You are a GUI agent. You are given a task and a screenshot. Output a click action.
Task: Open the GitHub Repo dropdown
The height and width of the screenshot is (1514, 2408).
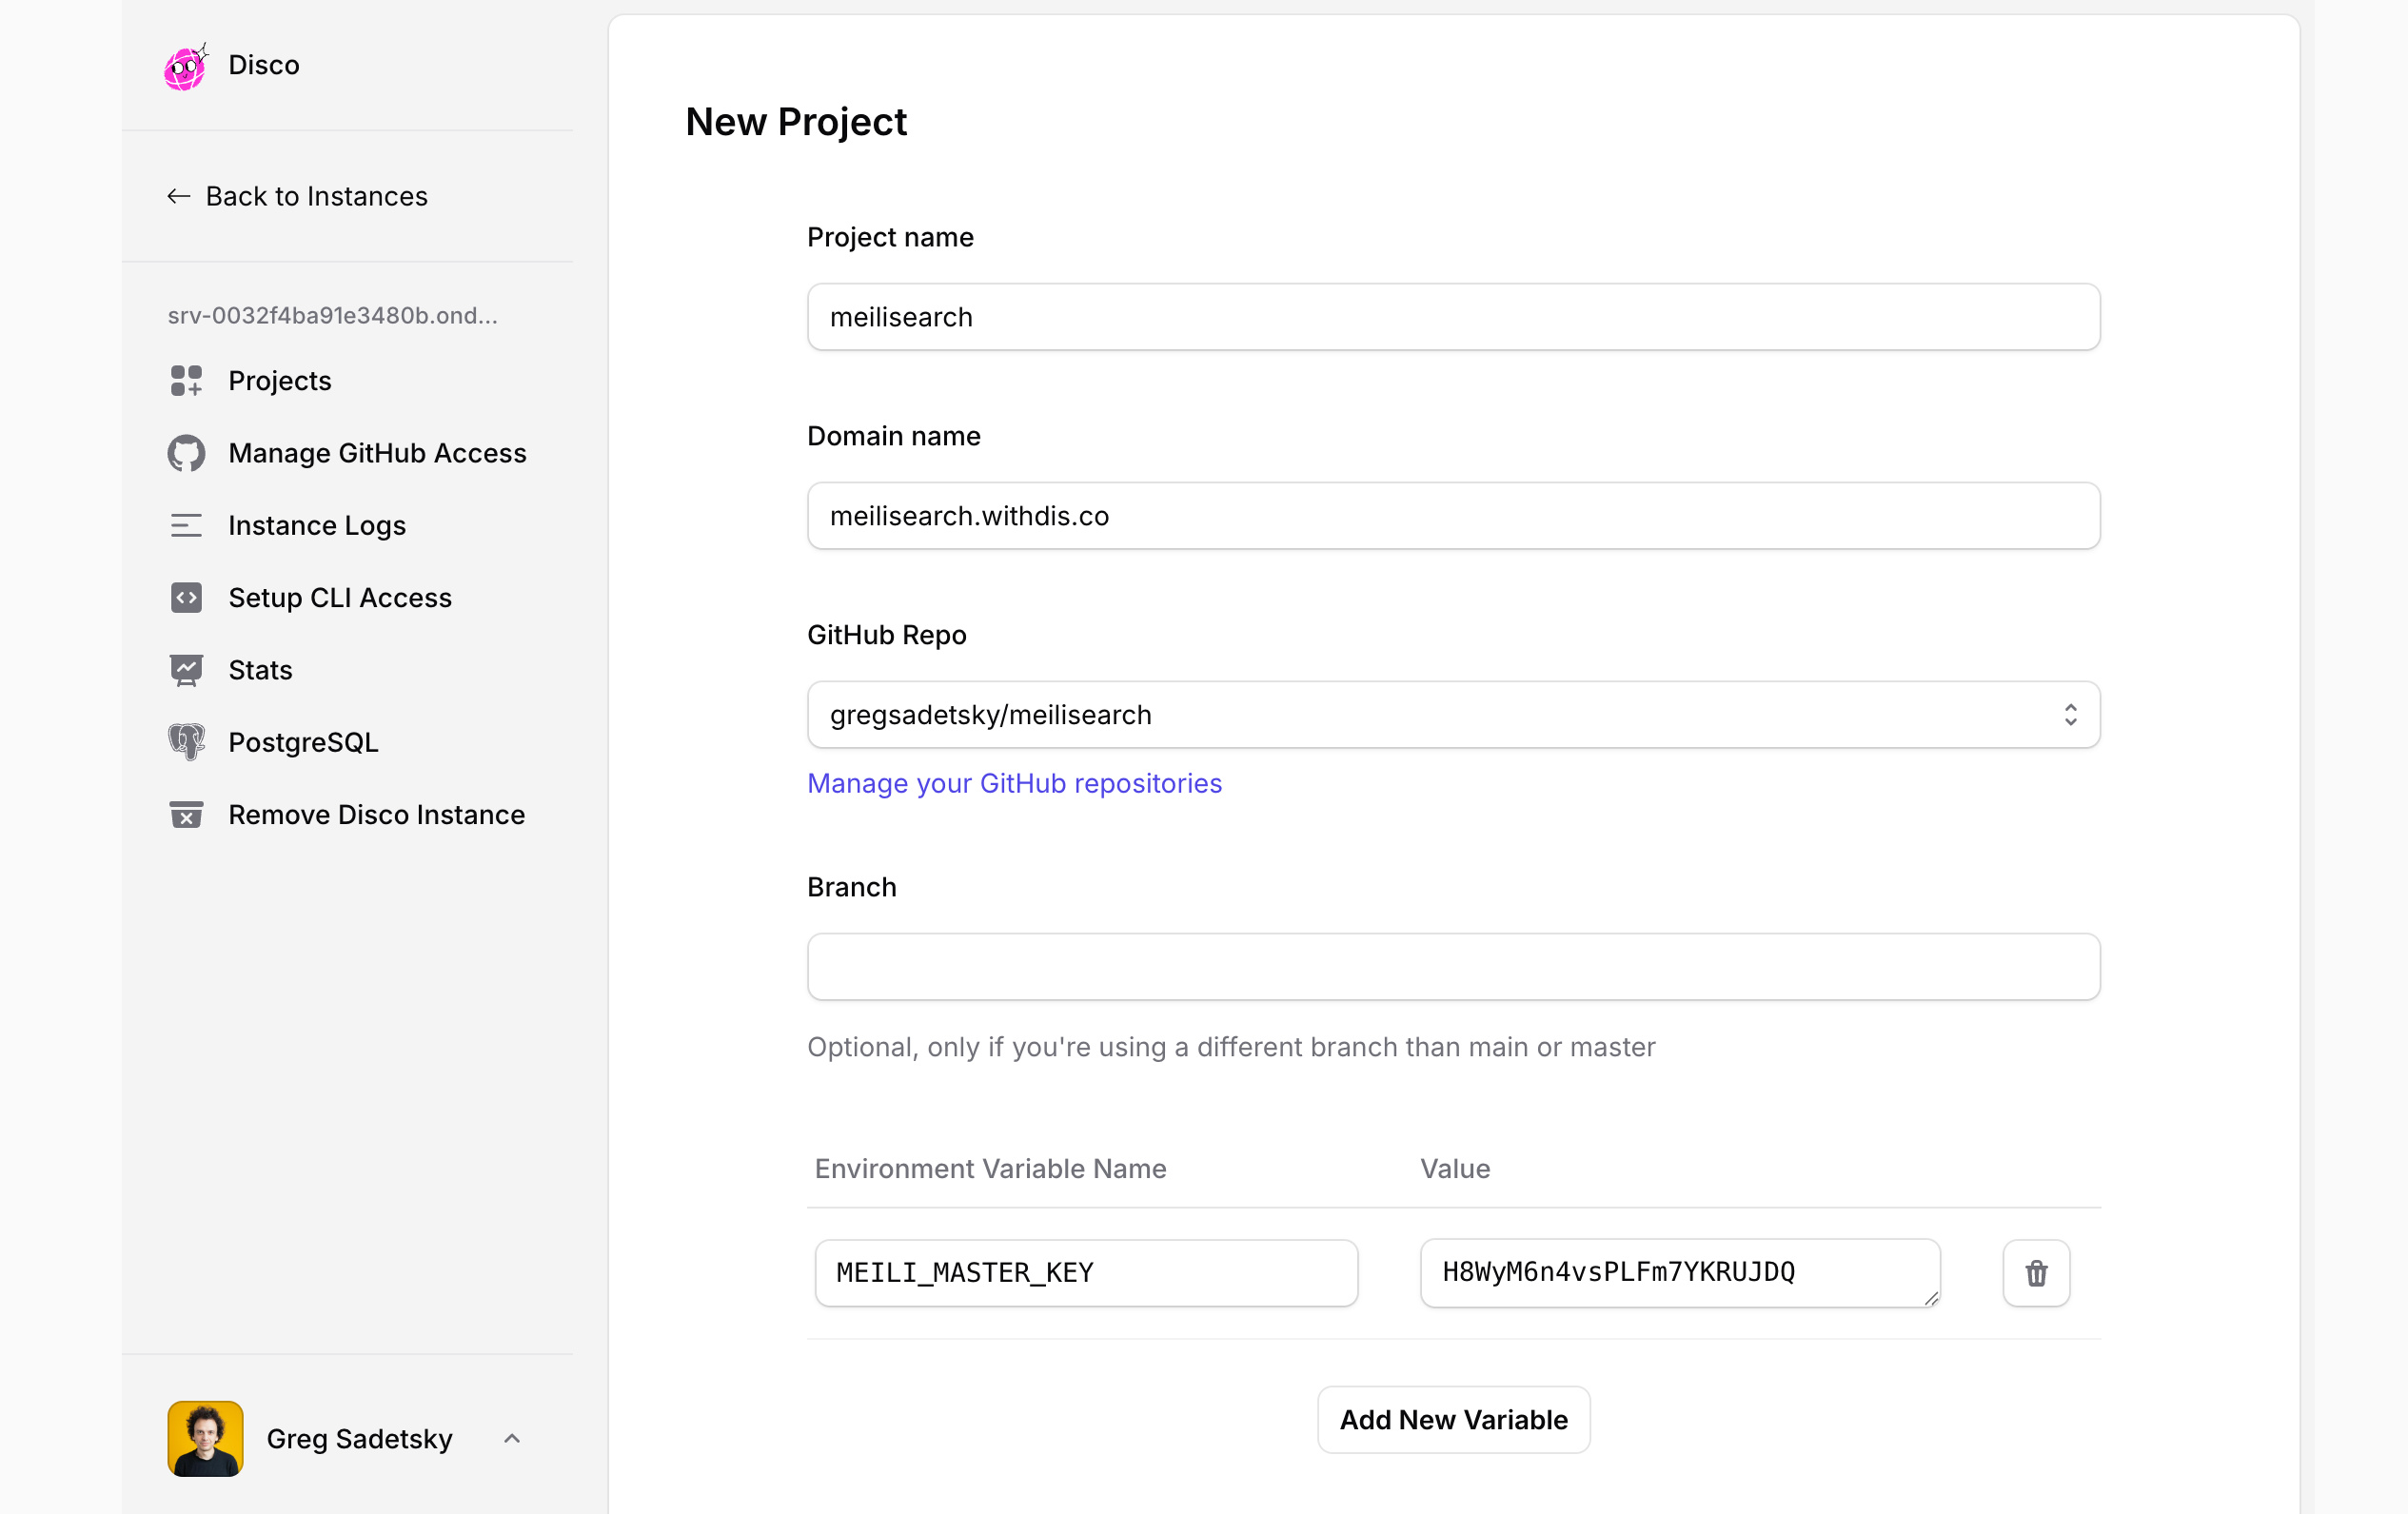[x=1453, y=715]
